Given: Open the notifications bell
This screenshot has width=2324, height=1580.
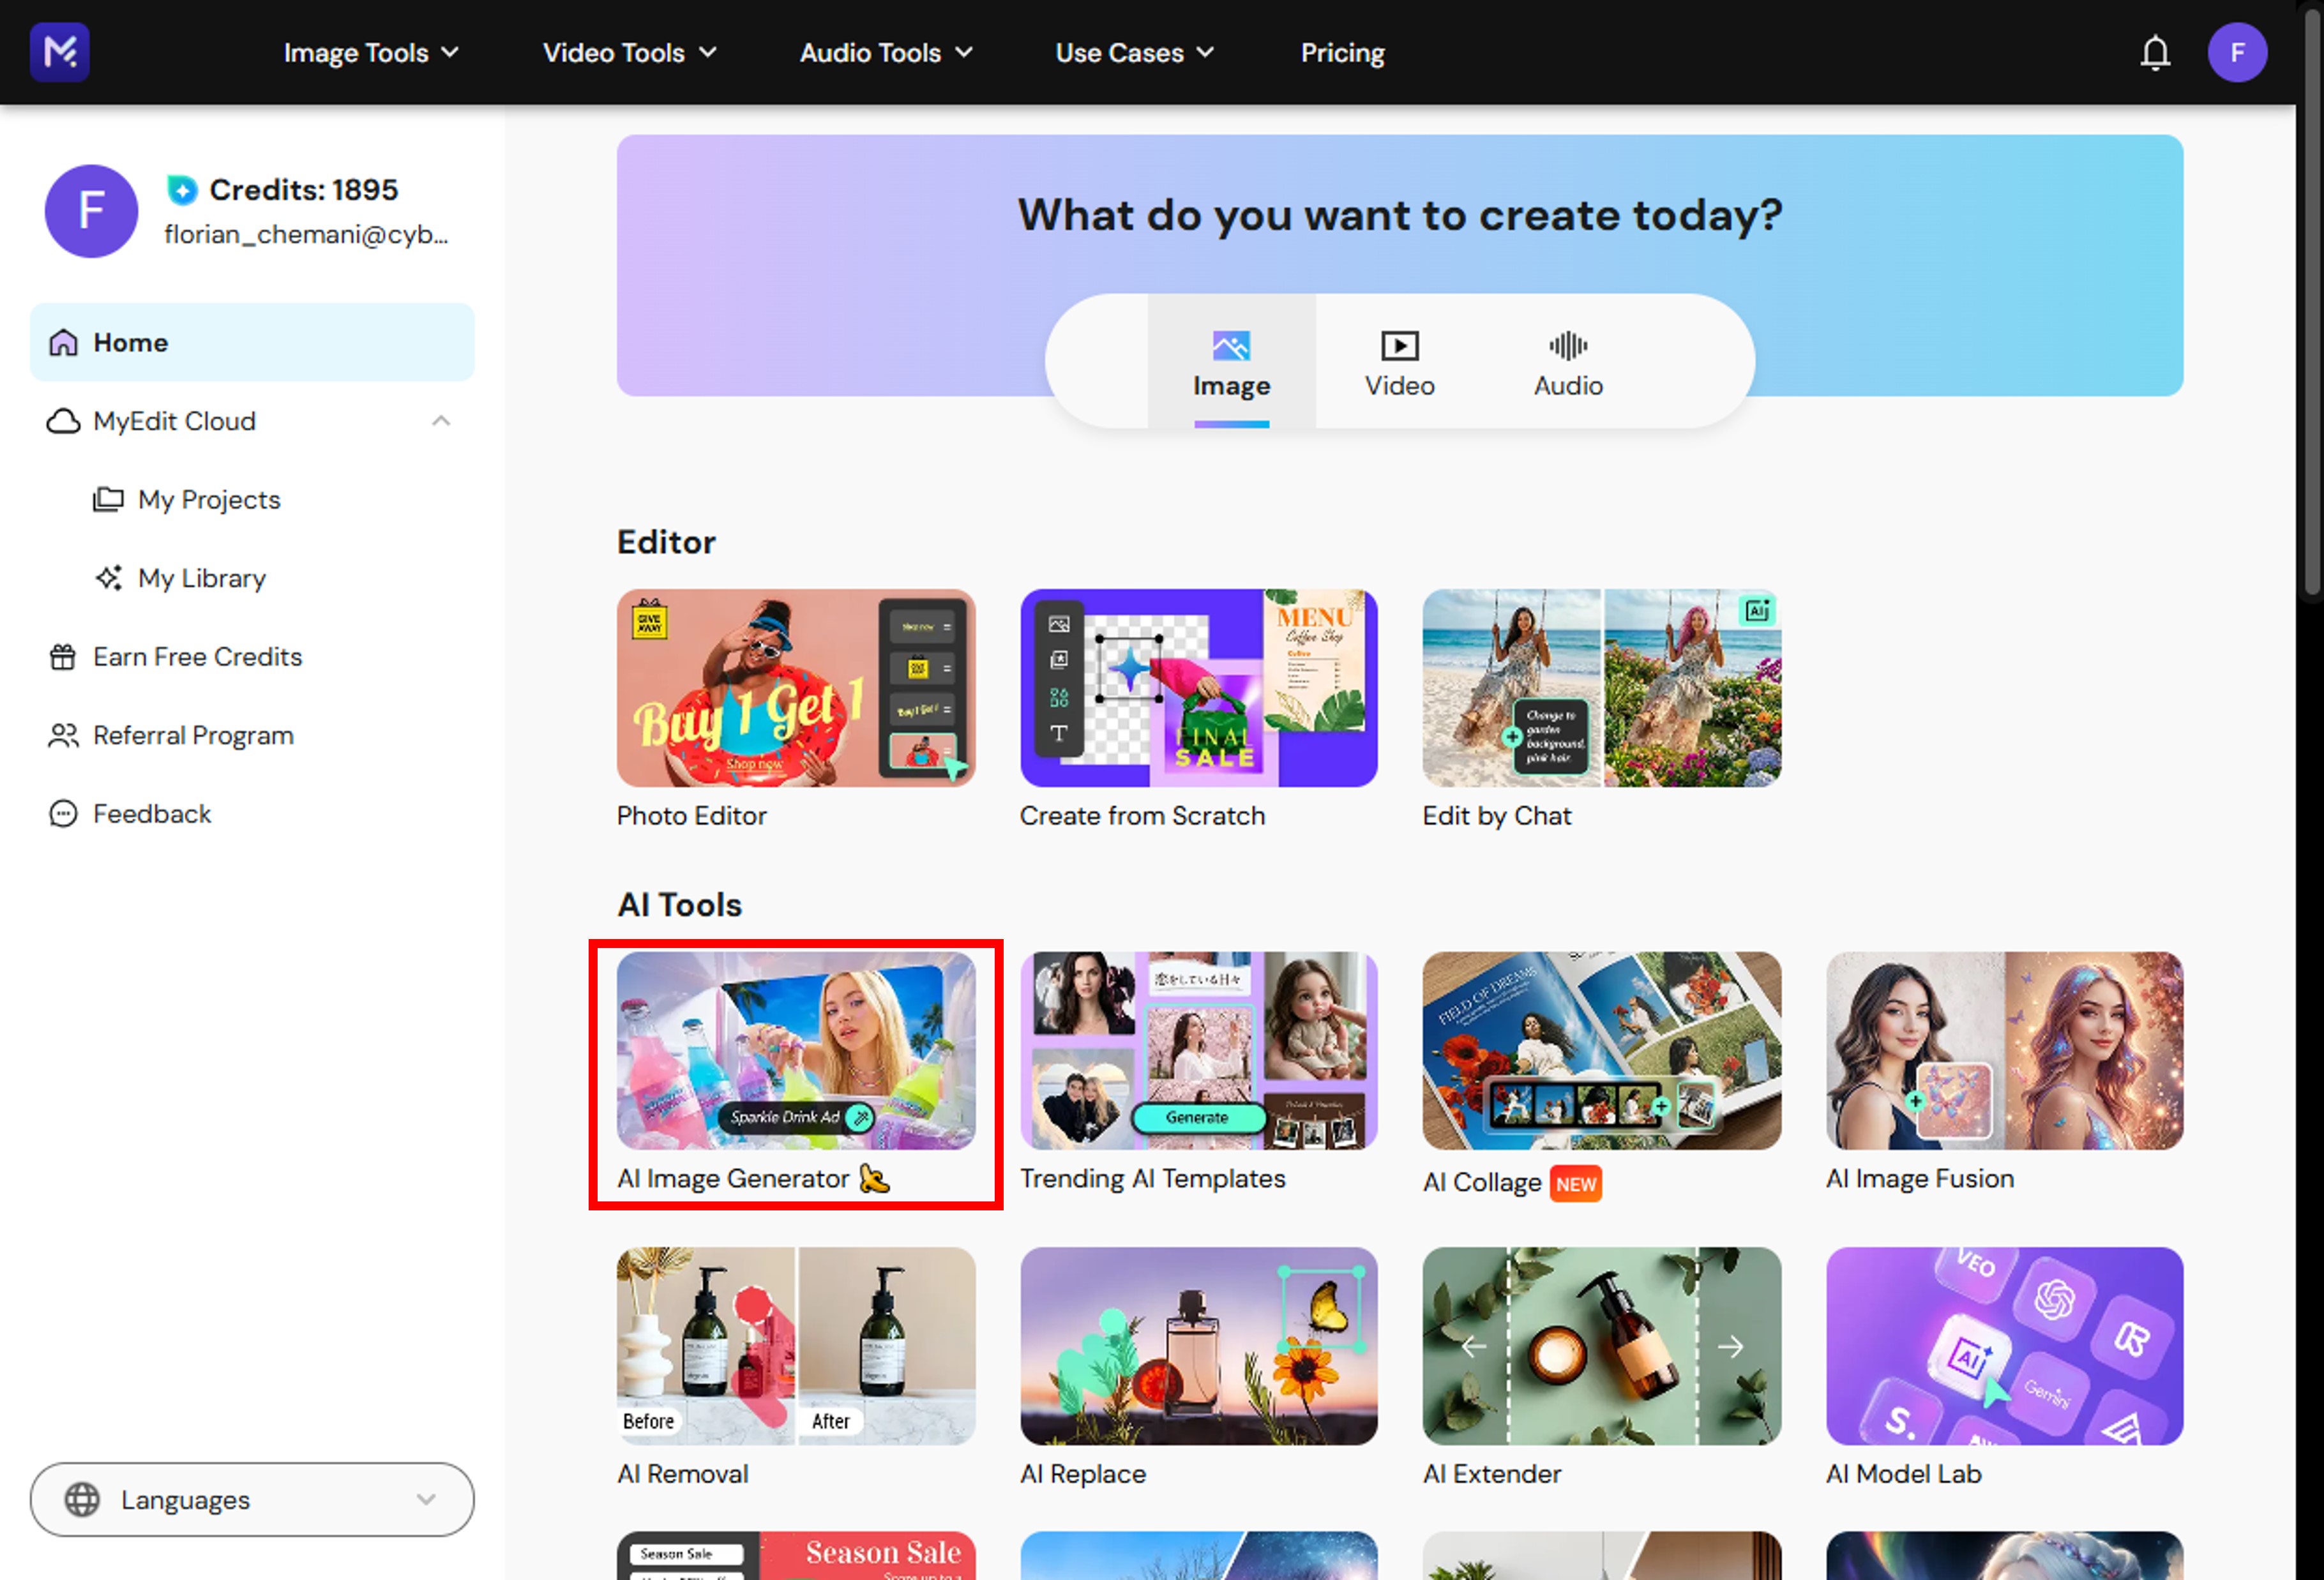Looking at the screenshot, I should [x=2154, y=52].
